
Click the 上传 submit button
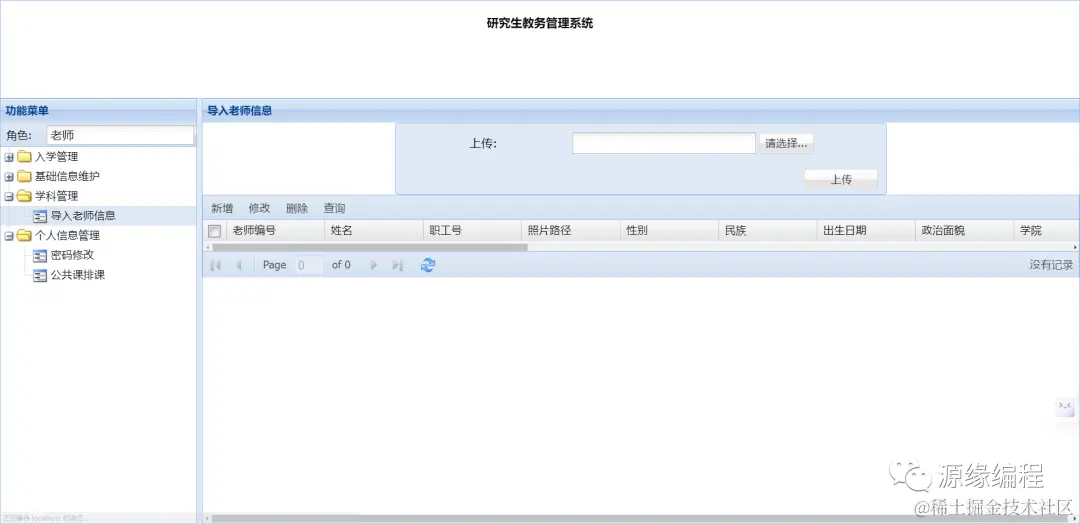pyautogui.click(x=841, y=180)
